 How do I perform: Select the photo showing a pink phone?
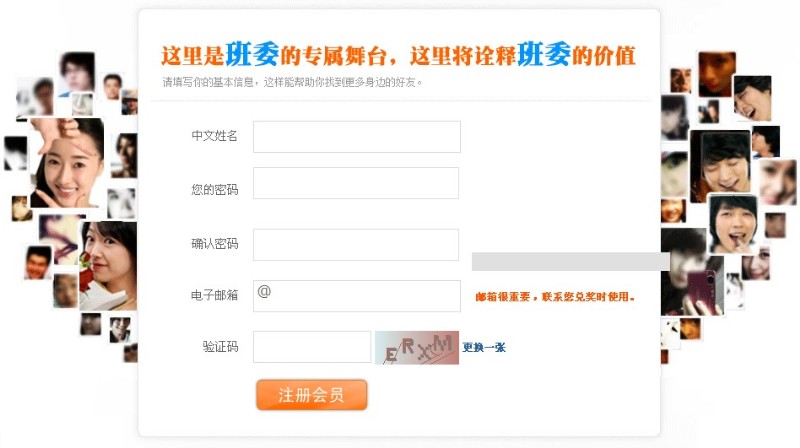tap(692, 271)
